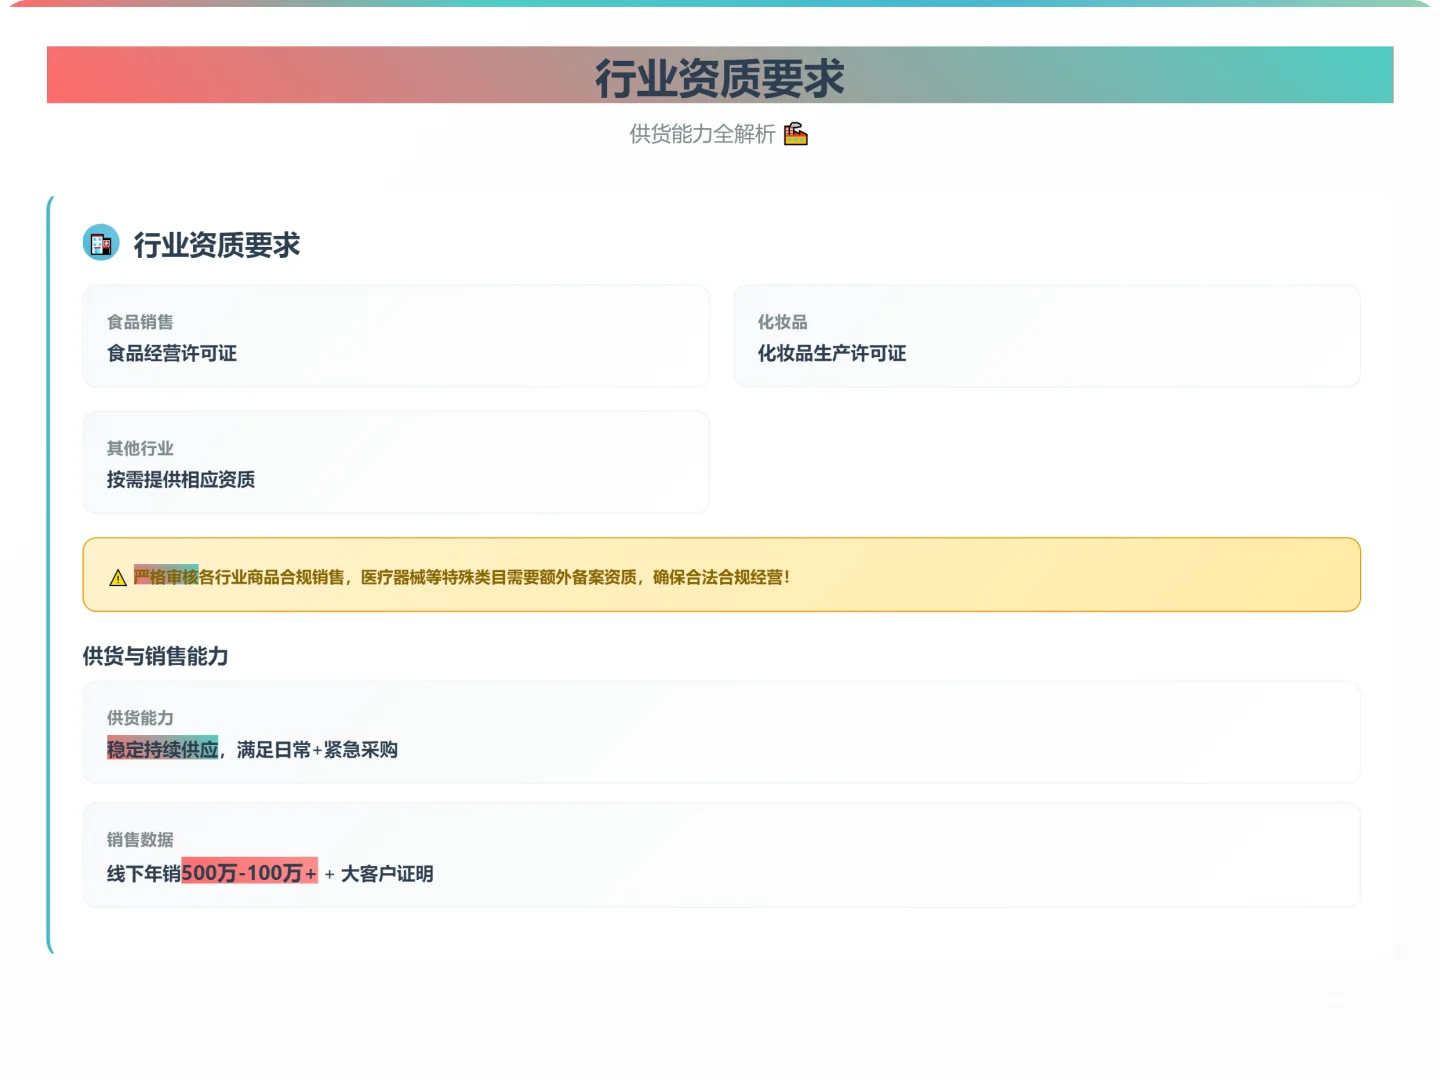Click the round icon beside 行业资质要求 section heading

[101, 243]
